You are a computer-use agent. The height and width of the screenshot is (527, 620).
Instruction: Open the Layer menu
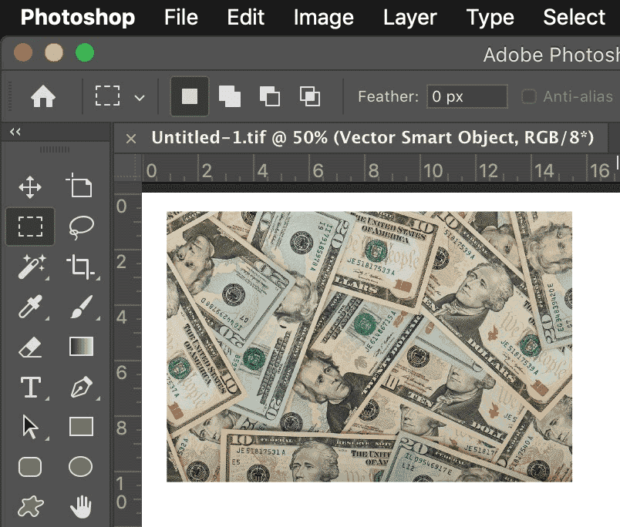click(x=410, y=18)
